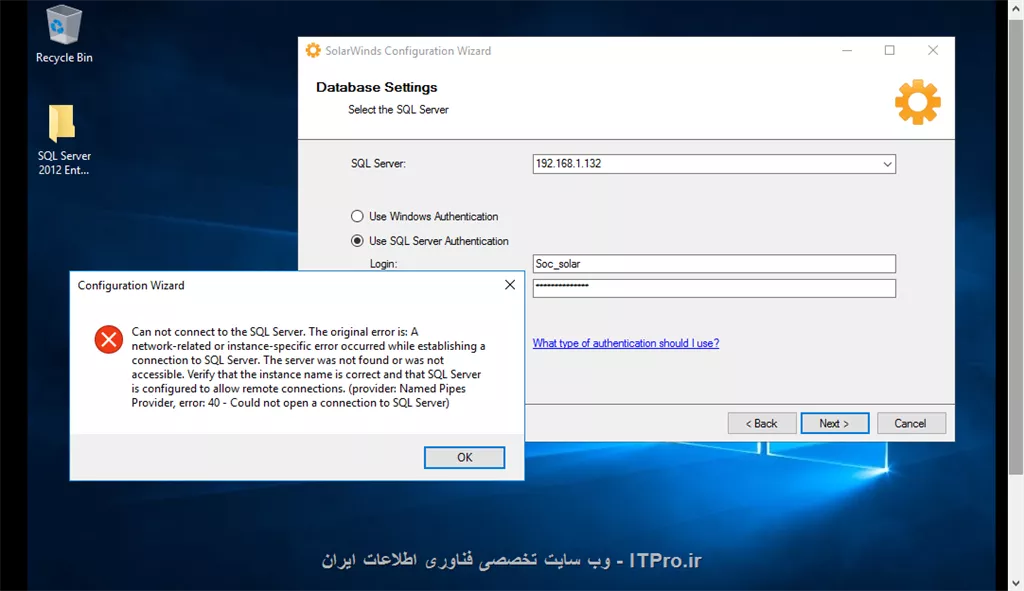Click OK in the error dialog
This screenshot has height=591, width=1024.
[x=464, y=457]
